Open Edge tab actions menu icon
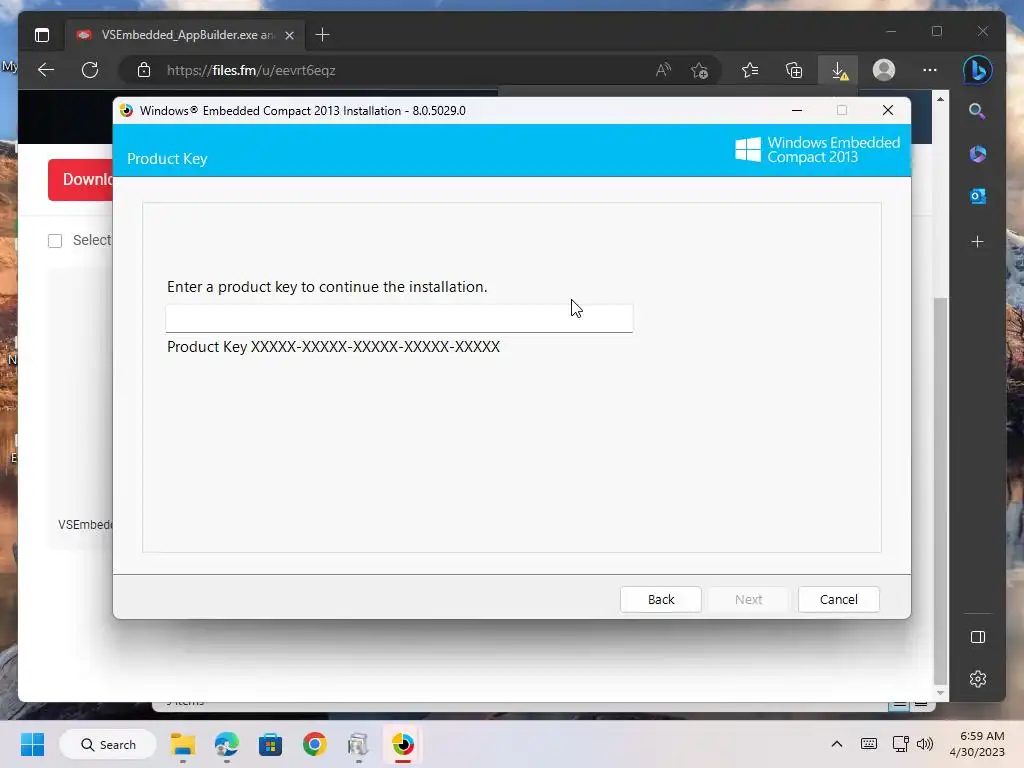1024x768 pixels. (42, 35)
